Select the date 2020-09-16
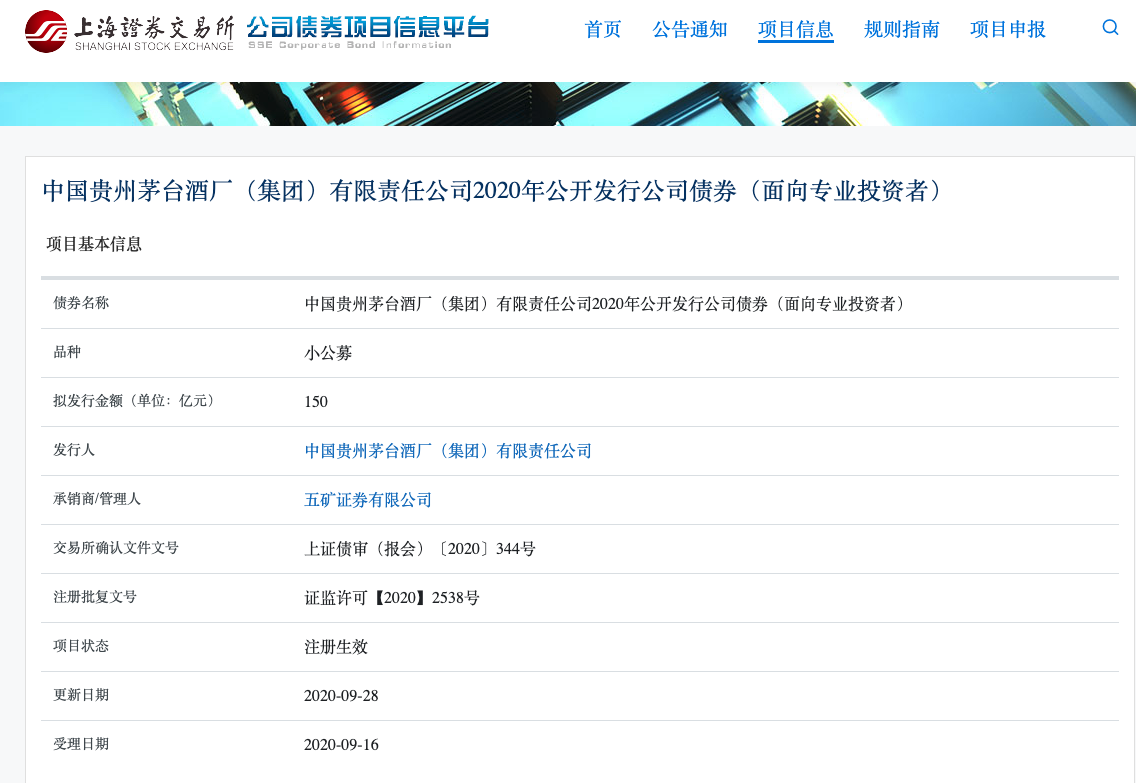This screenshot has width=1136, height=783. click(x=341, y=745)
